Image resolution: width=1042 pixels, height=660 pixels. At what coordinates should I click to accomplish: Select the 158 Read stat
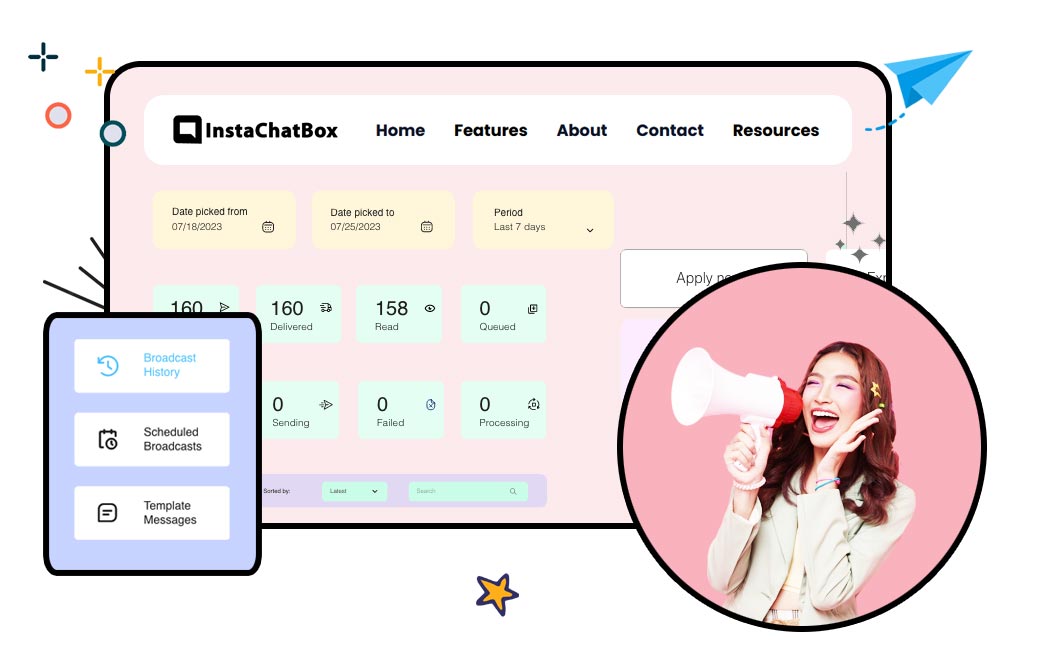(399, 314)
